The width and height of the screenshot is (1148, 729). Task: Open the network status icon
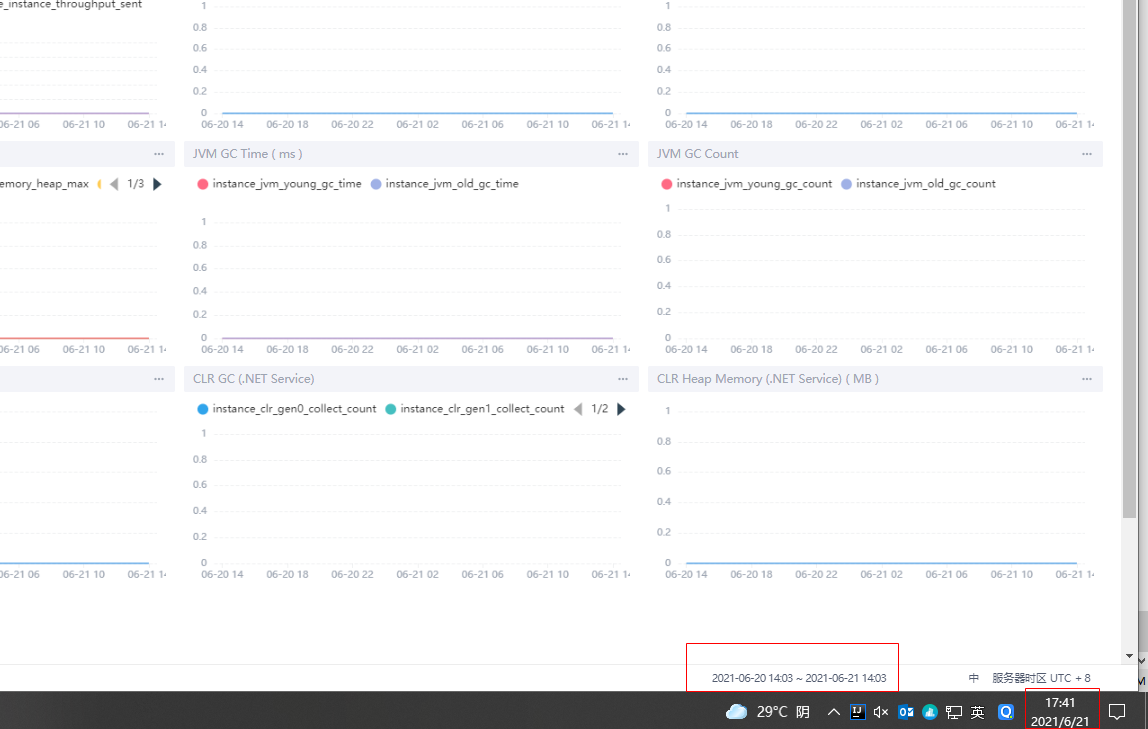coord(953,711)
